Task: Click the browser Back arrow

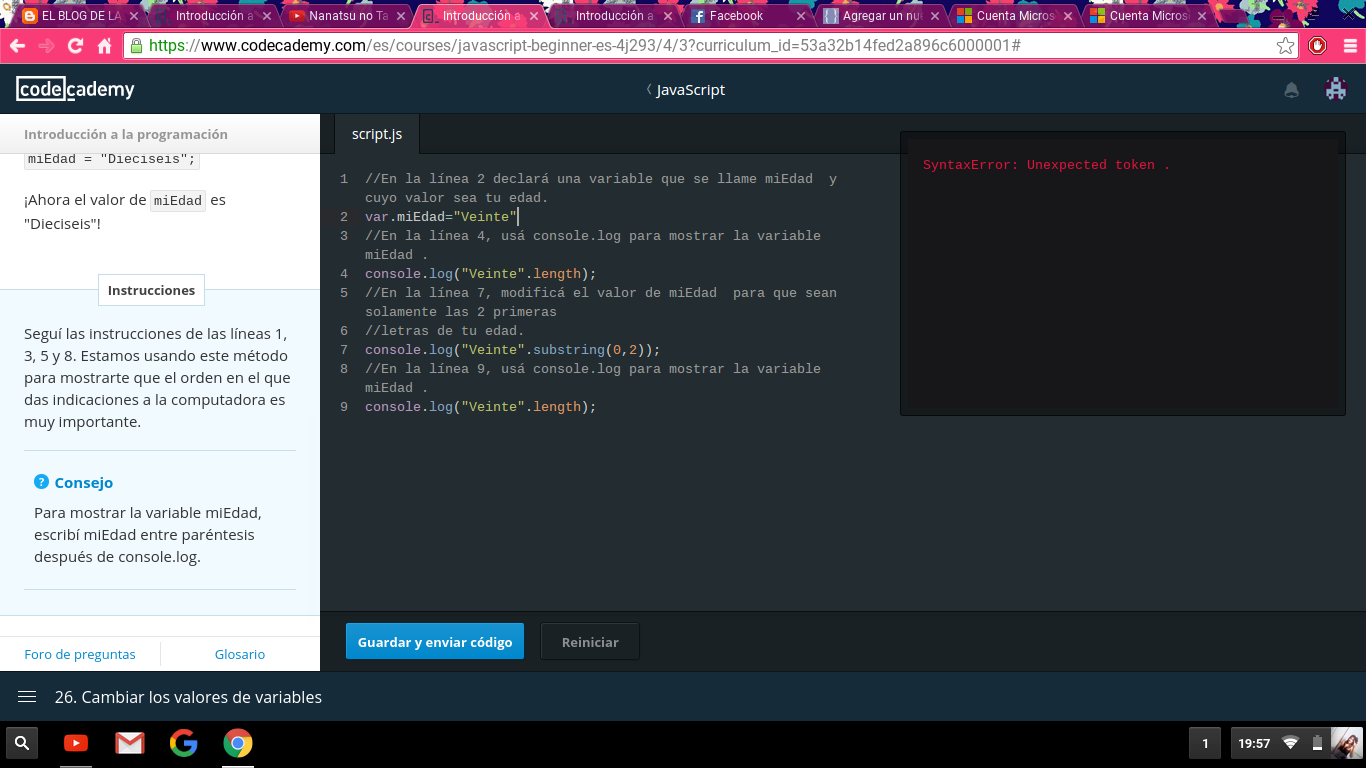Action: pos(17,46)
